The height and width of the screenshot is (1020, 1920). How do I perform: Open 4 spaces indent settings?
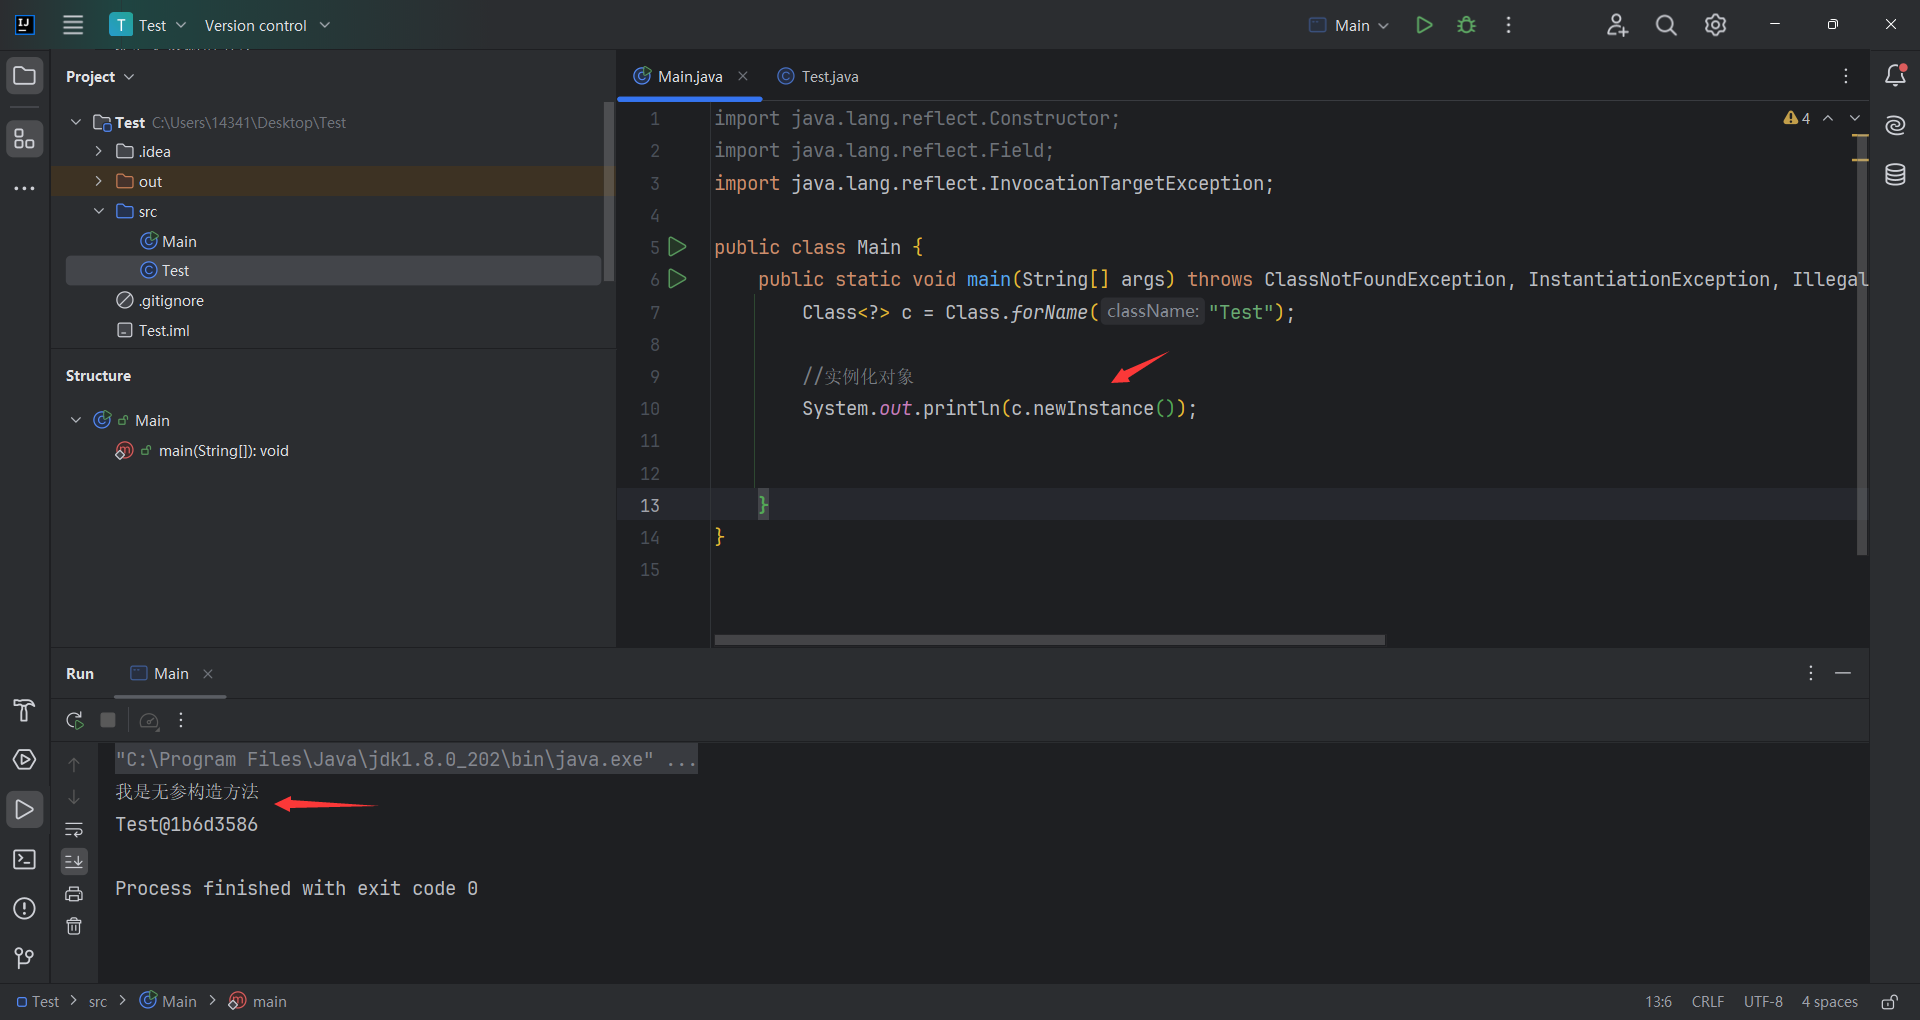[1830, 1002]
